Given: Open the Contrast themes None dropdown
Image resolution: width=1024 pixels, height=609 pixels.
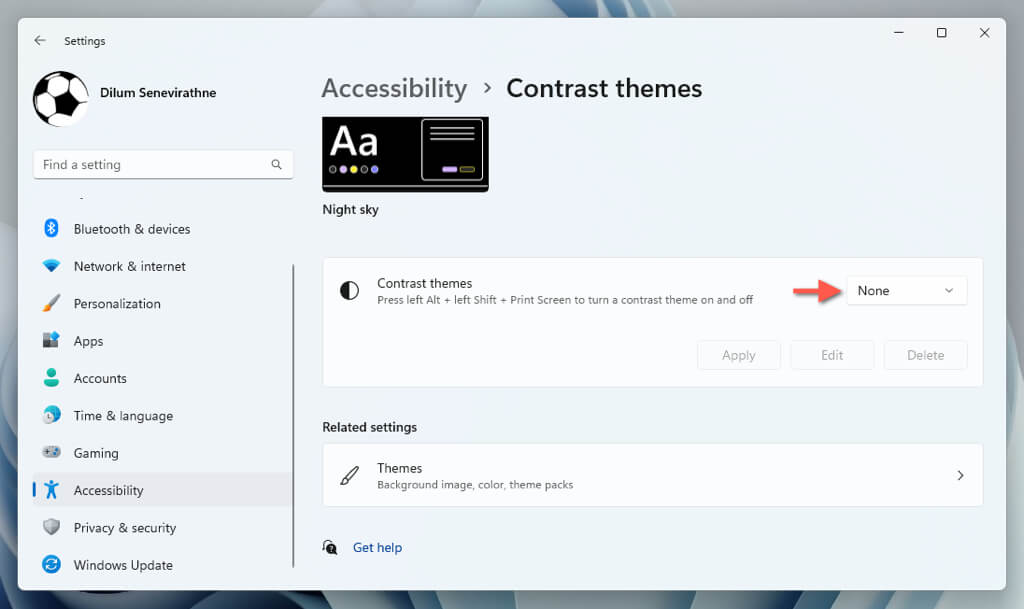Looking at the screenshot, I should coord(906,291).
